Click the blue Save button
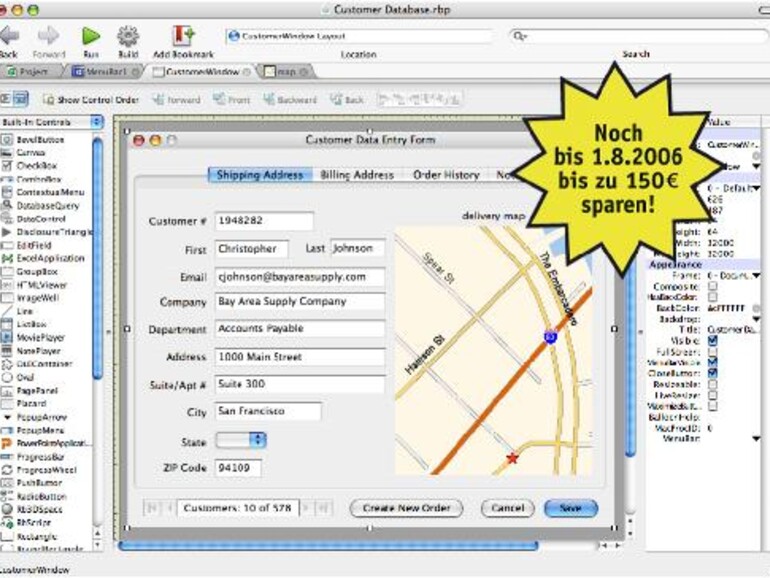 tap(571, 508)
